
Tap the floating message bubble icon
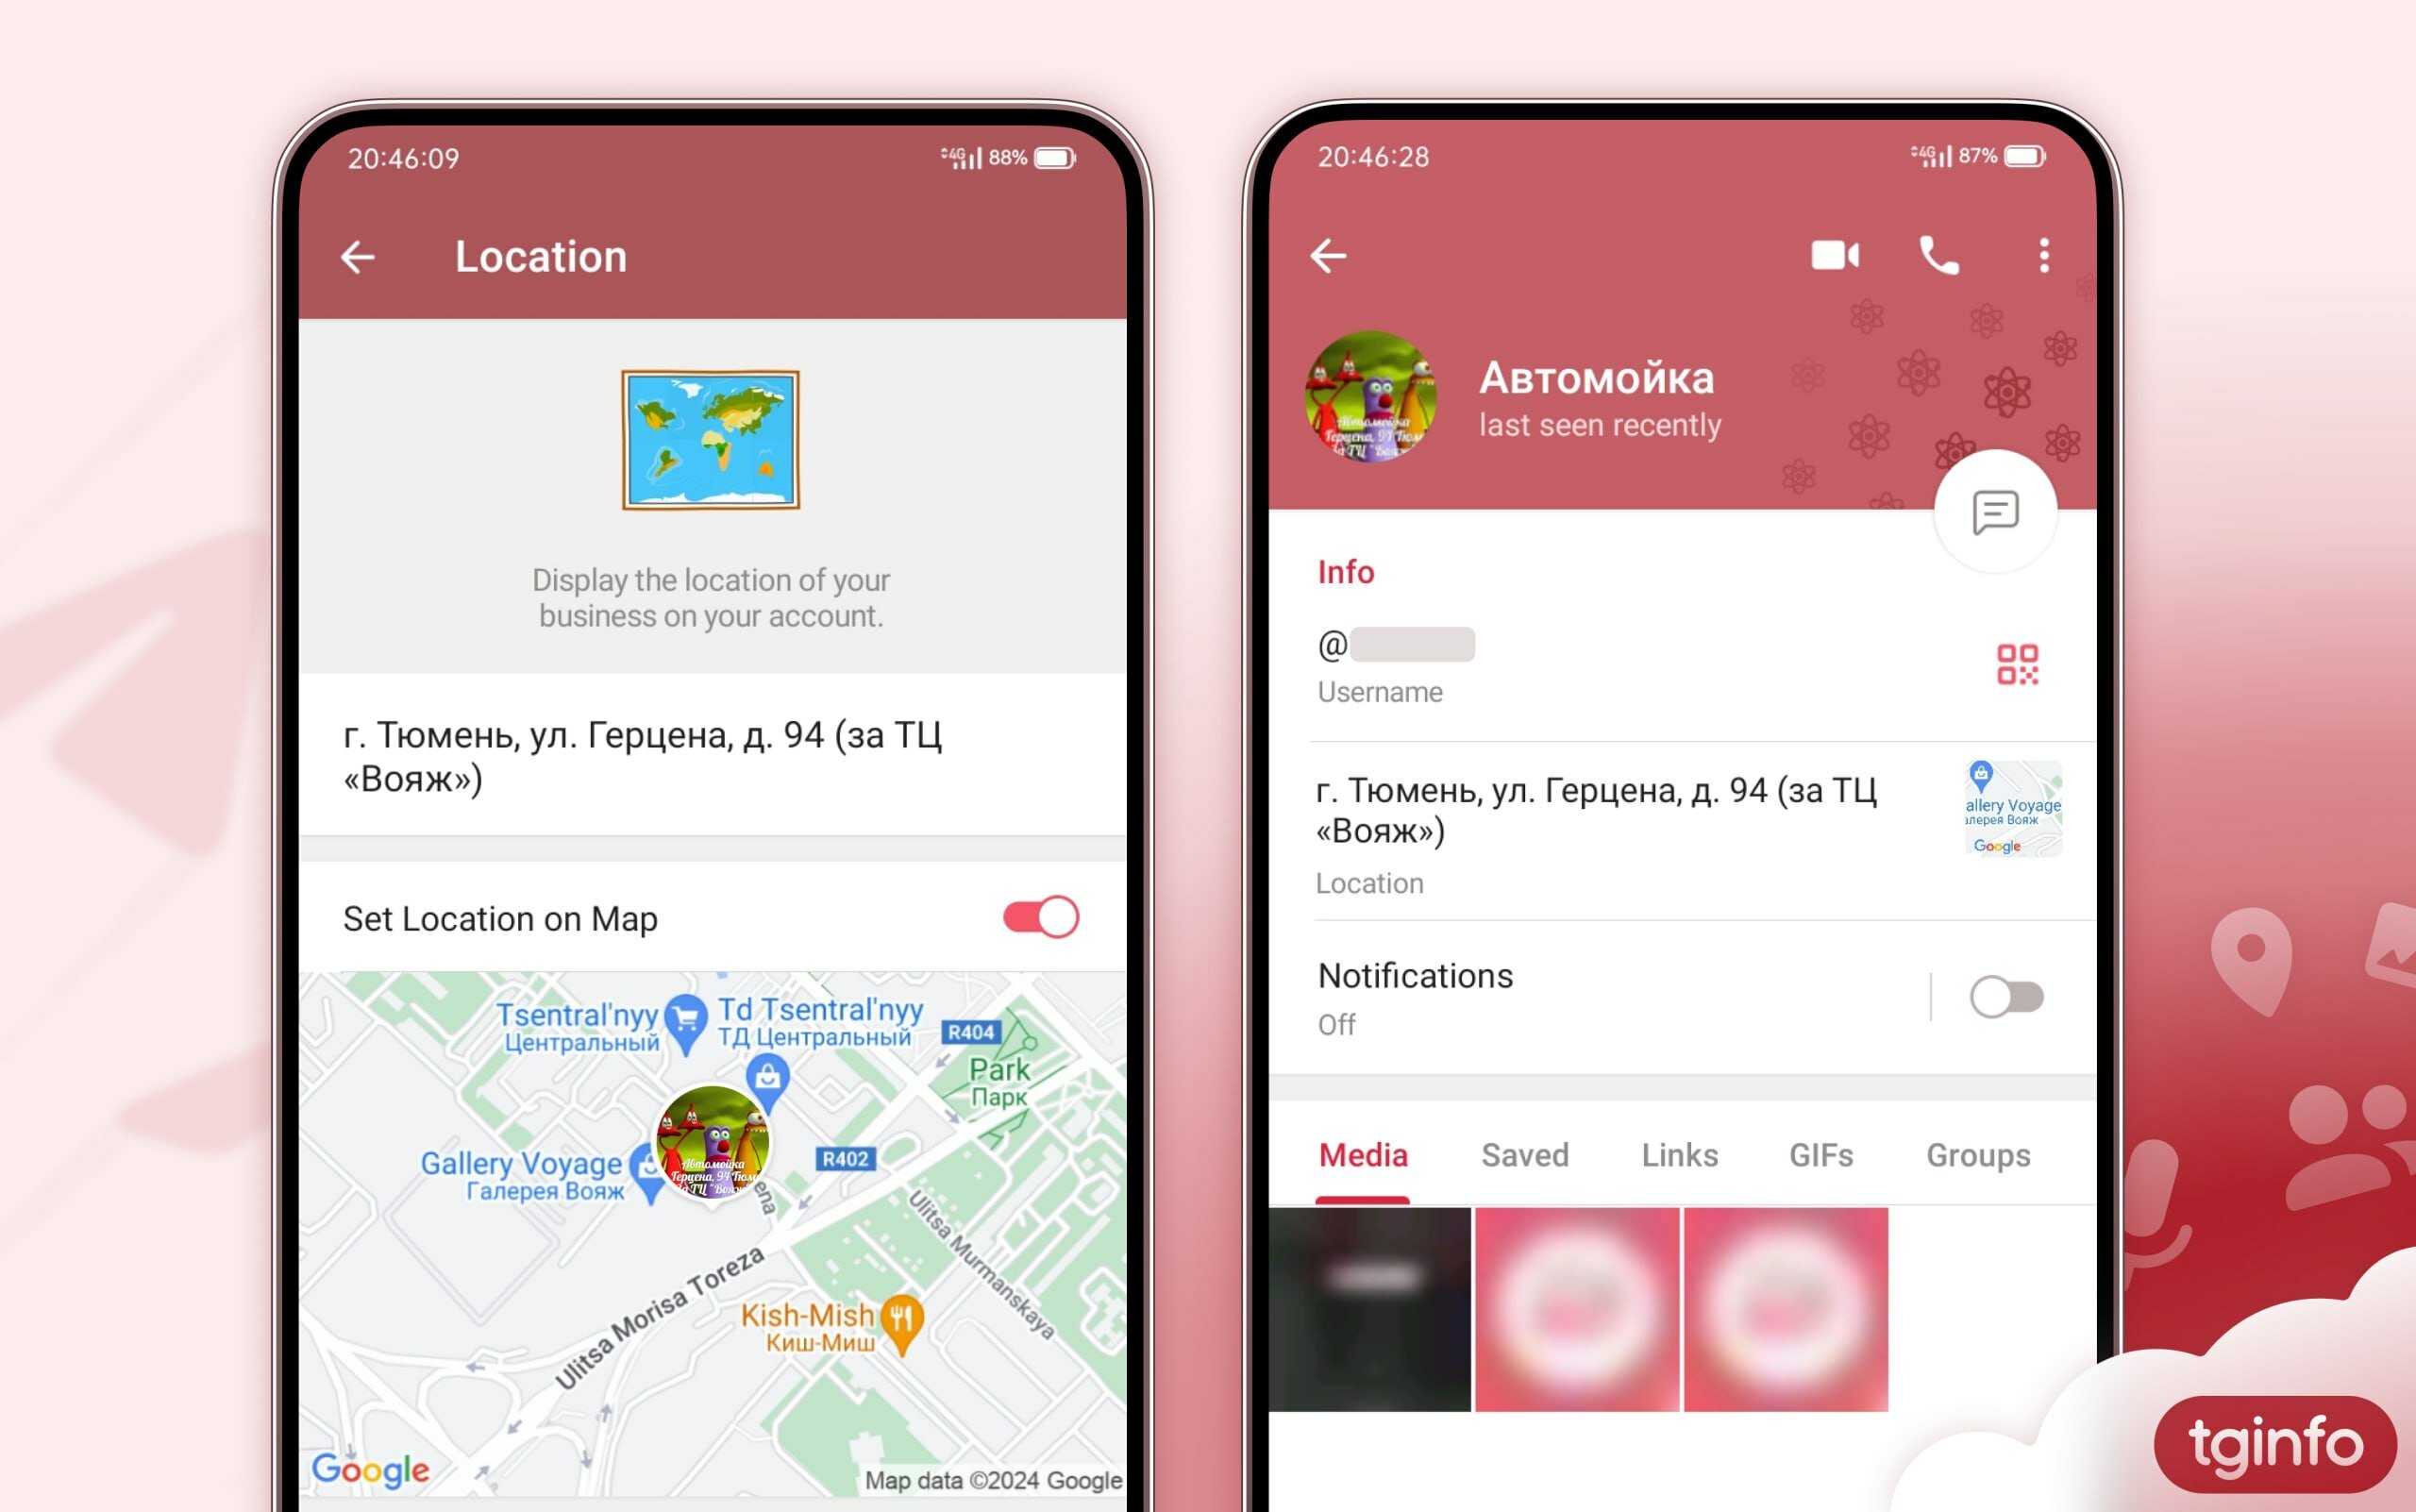point(1994,512)
